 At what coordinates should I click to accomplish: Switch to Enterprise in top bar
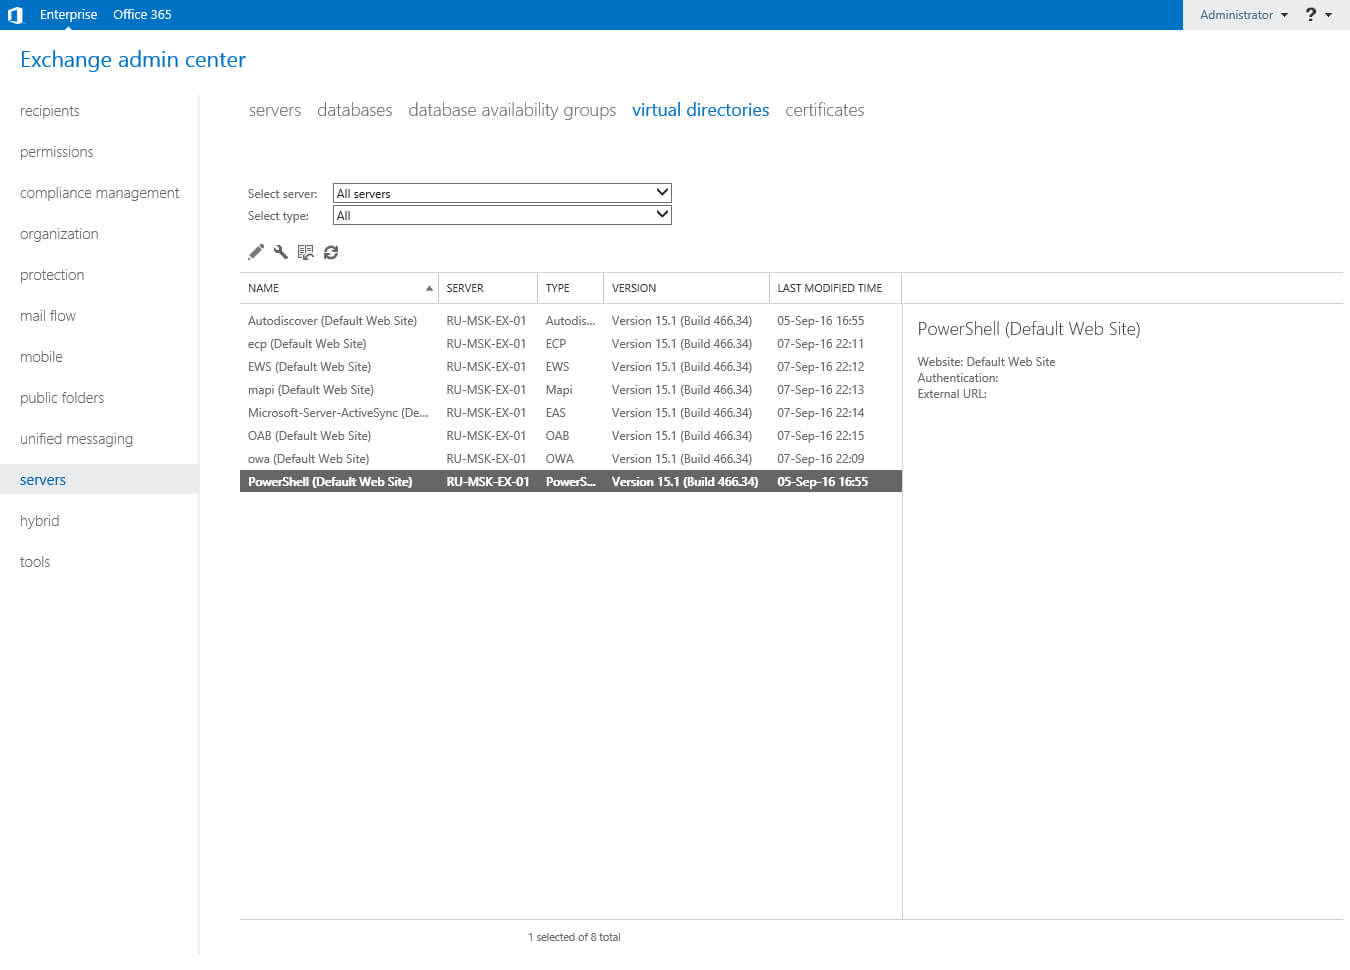pyautogui.click(x=69, y=15)
